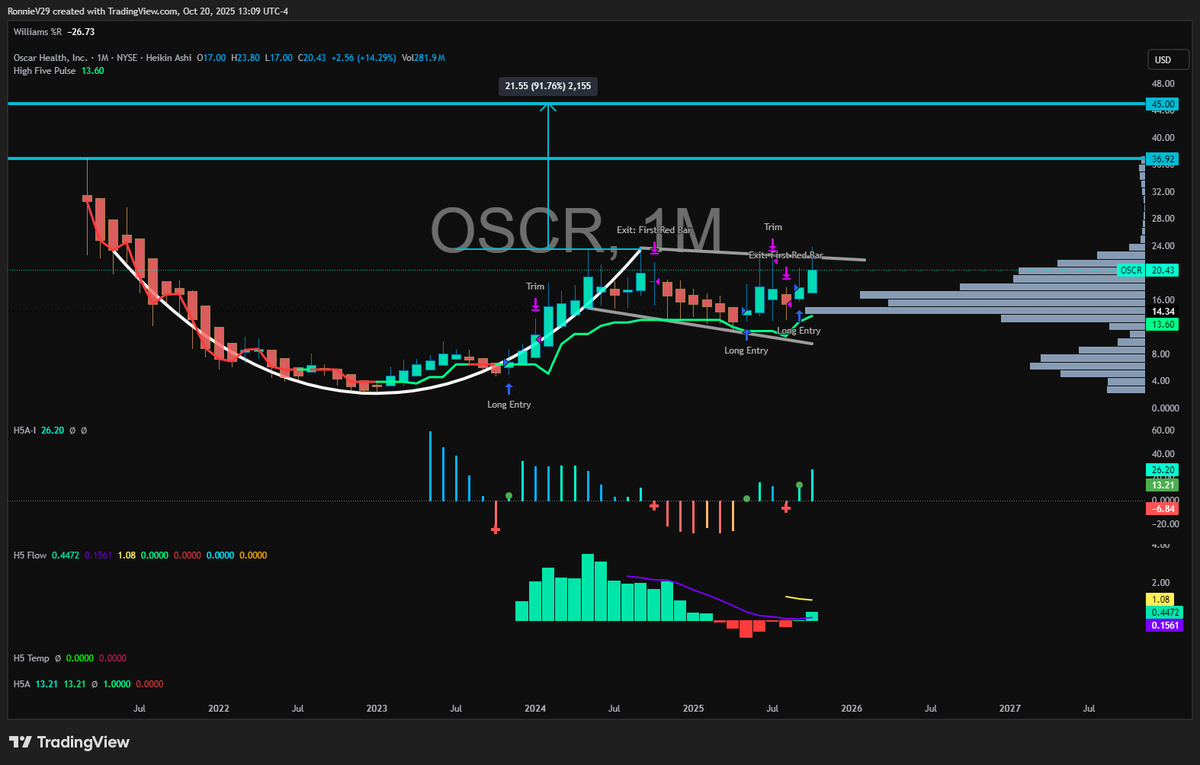Click the 2025 label on time axis
This screenshot has width=1200, height=765.
click(x=693, y=708)
